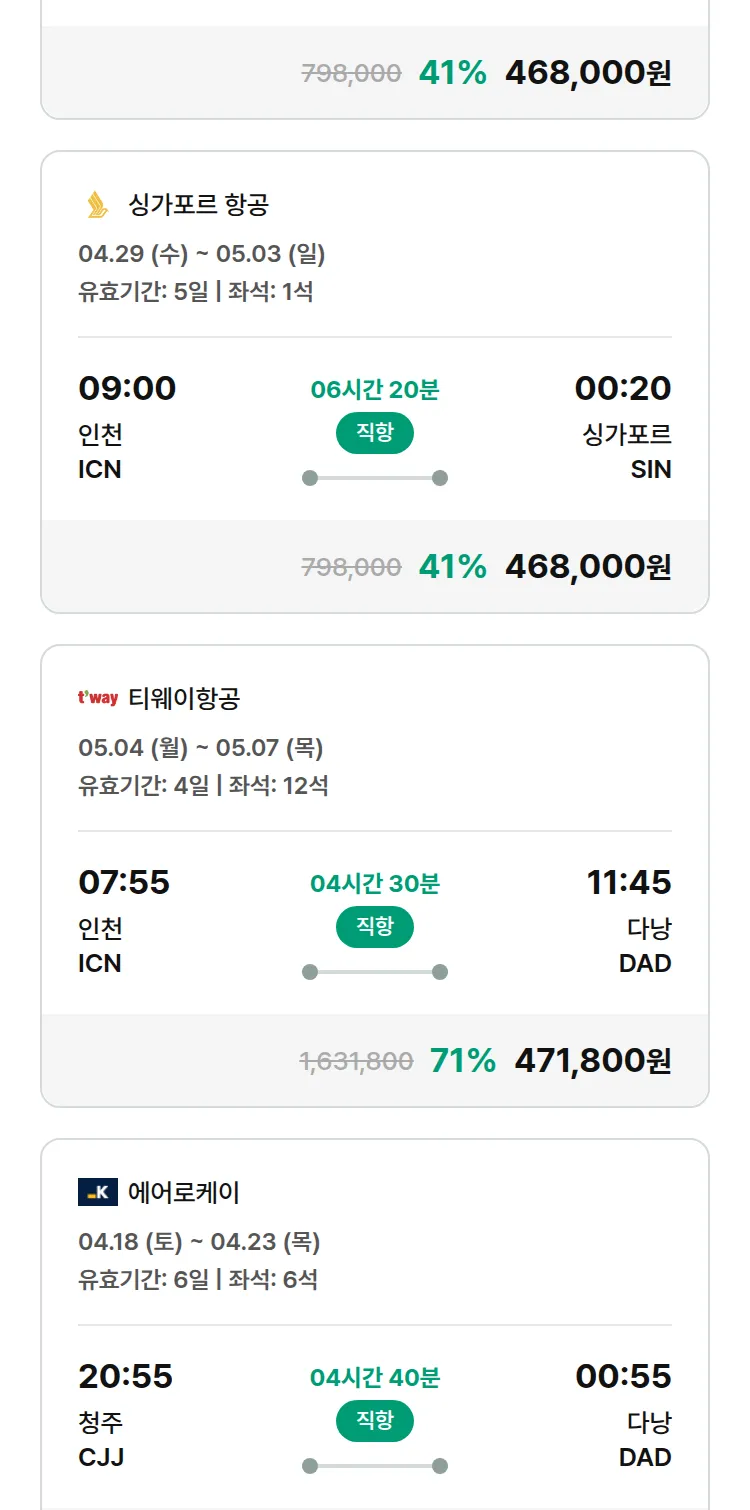This screenshot has width=750, height=1510.
Task: Click the 468,000원 price on Singapore card
Action: [x=588, y=567]
